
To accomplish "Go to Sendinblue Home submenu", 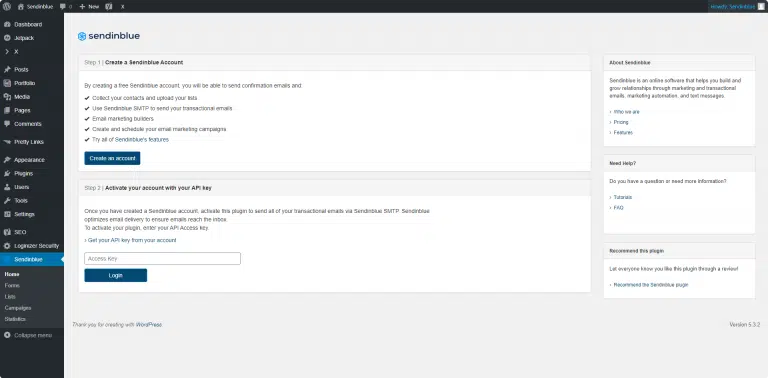I will (12, 274).
